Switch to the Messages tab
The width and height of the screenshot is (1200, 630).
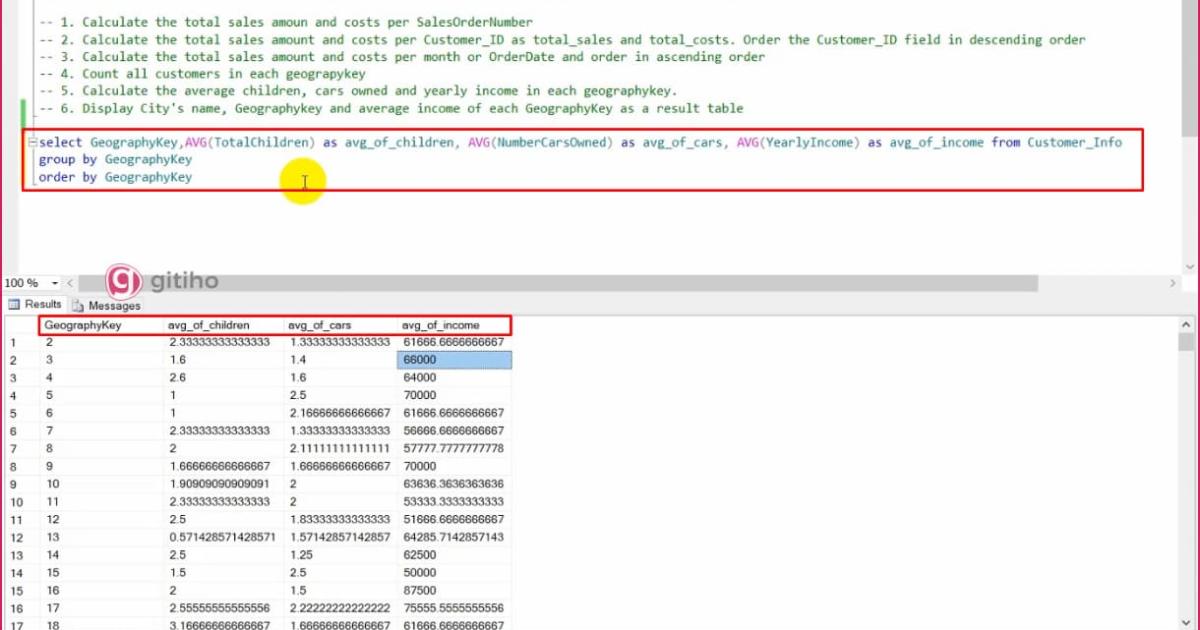coord(114,306)
